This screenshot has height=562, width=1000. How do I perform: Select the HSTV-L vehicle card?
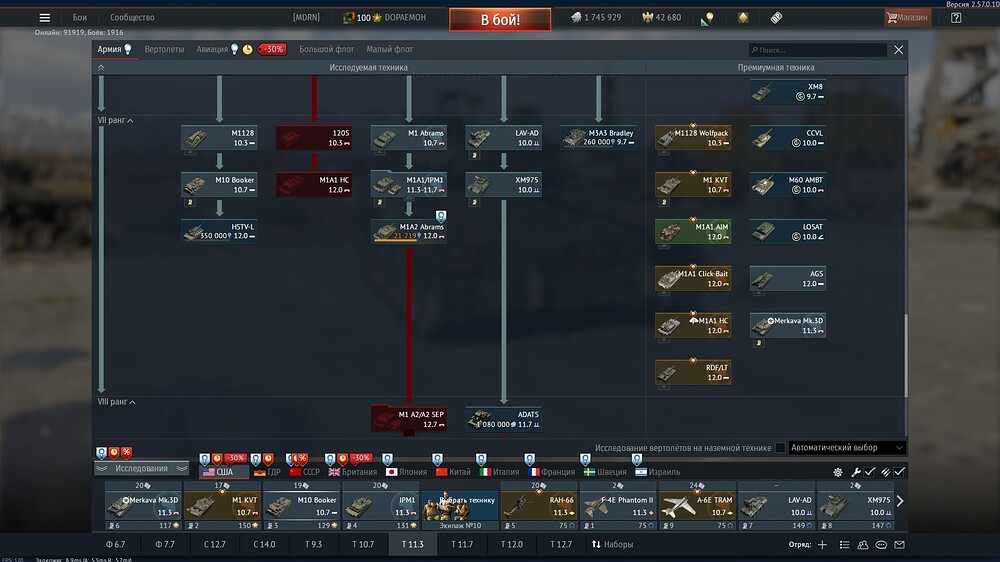[219, 232]
